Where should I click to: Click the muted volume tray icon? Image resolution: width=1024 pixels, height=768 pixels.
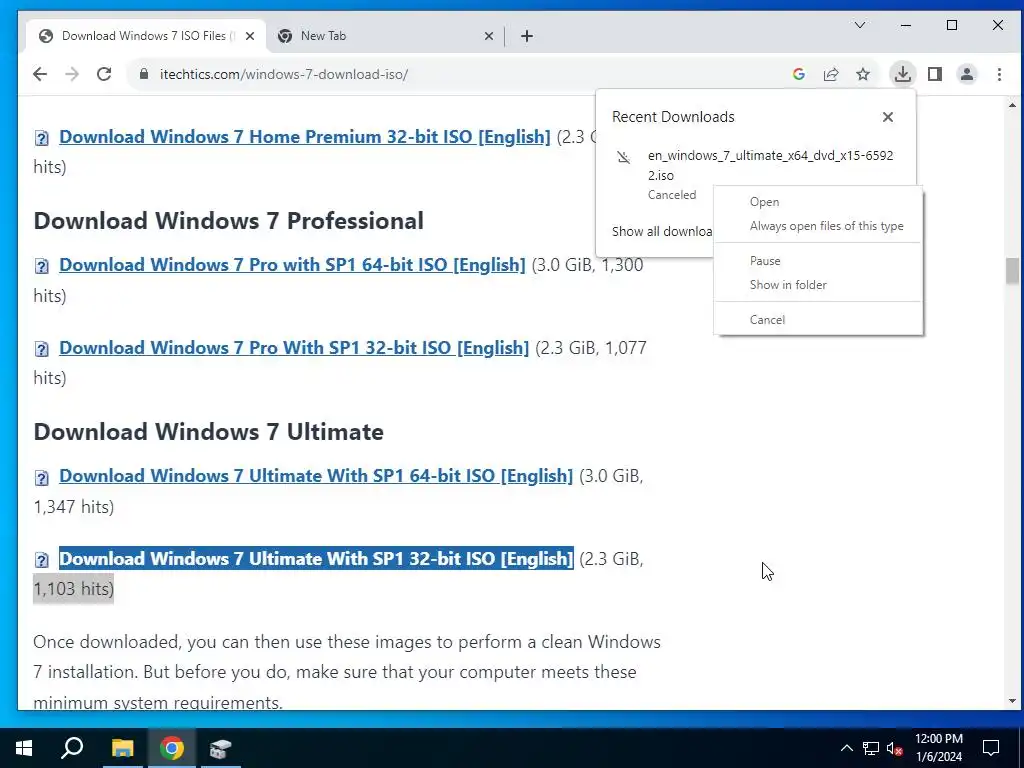(895, 748)
